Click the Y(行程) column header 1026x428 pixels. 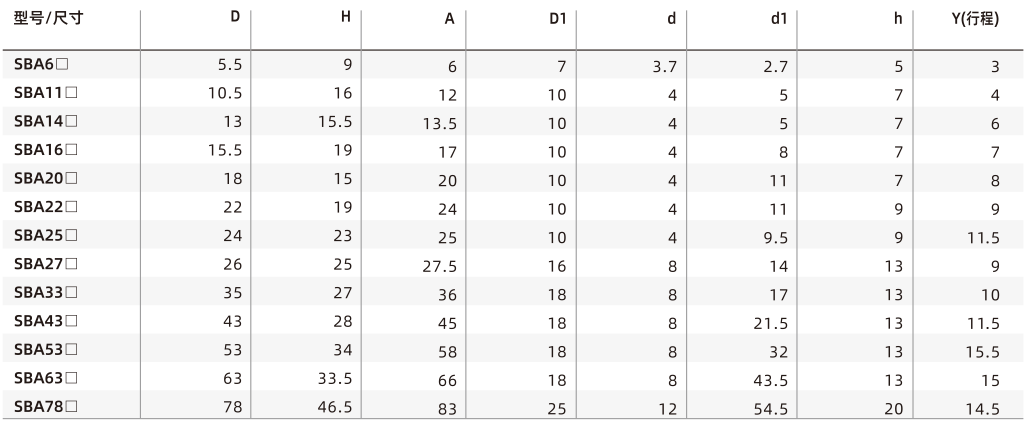[974, 19]
